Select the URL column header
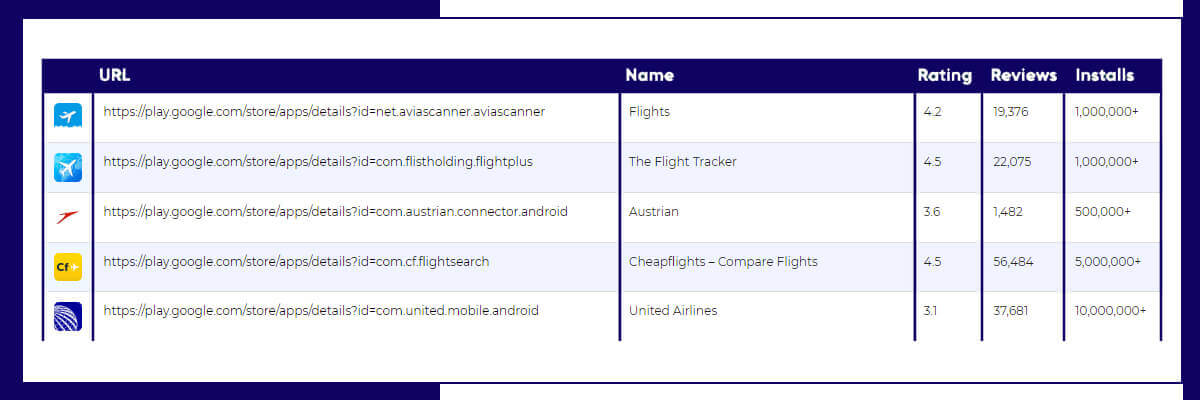The image size is (1200, 400). [x=115, y=75]
